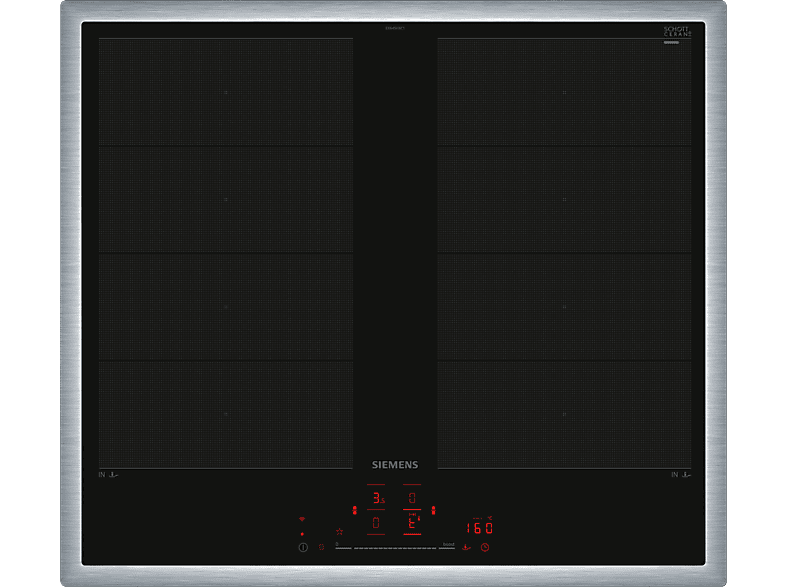Set power slider to zero end
The image size is (786, 587).
(343, 546)
